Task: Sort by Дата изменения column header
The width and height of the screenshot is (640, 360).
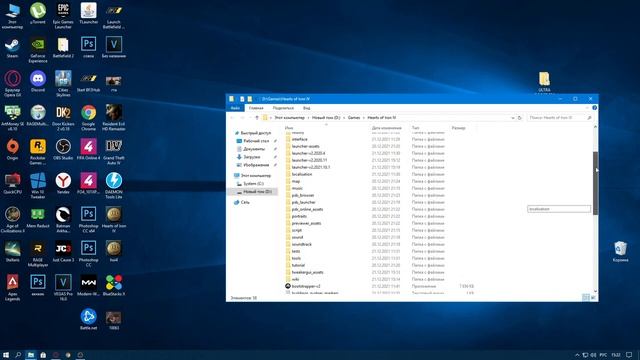Action: coord(387,128)
